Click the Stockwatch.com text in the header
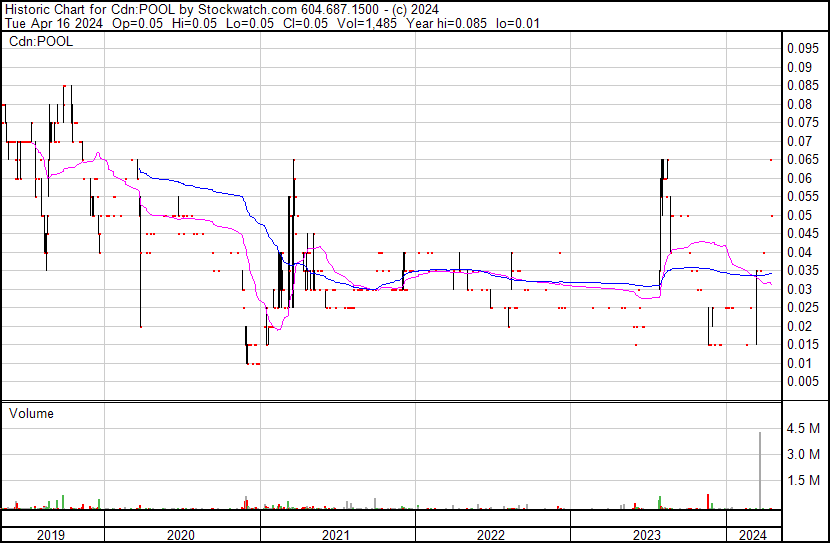The image size is (830, 543). pyautogui.click(x=248, y=10)
